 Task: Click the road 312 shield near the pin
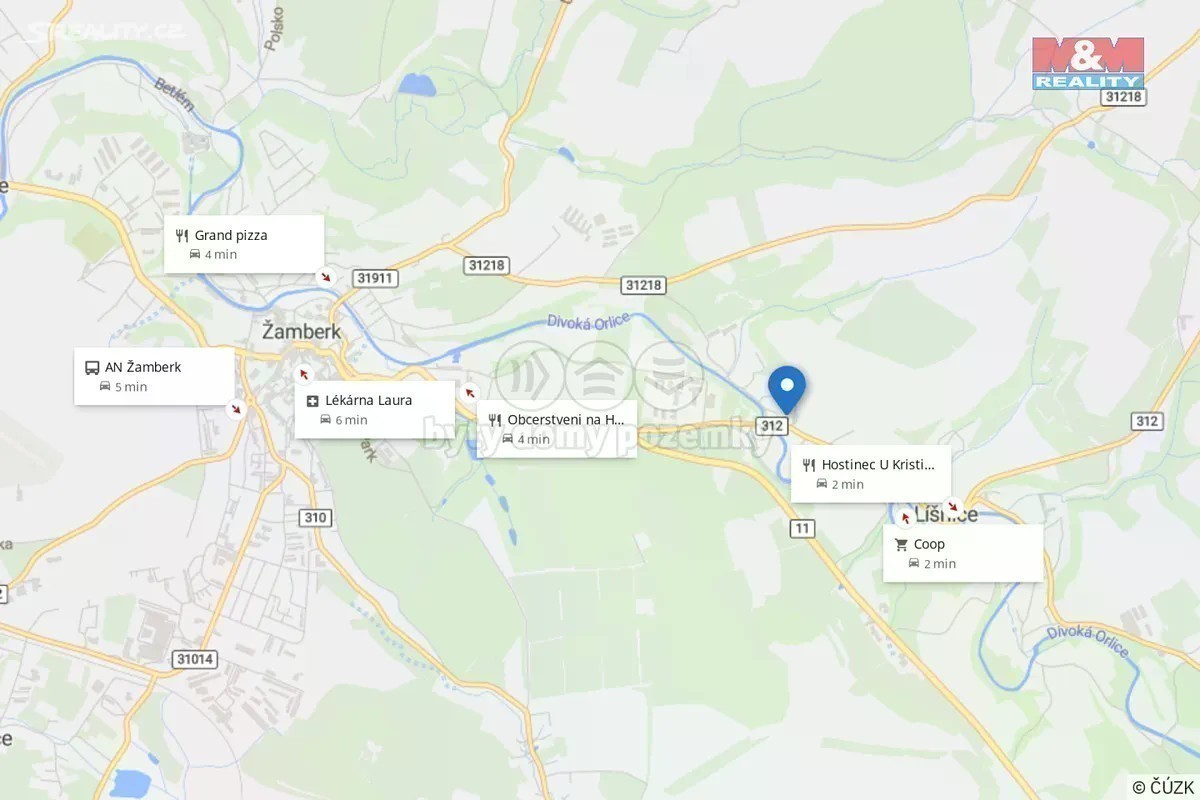(772, 426)
